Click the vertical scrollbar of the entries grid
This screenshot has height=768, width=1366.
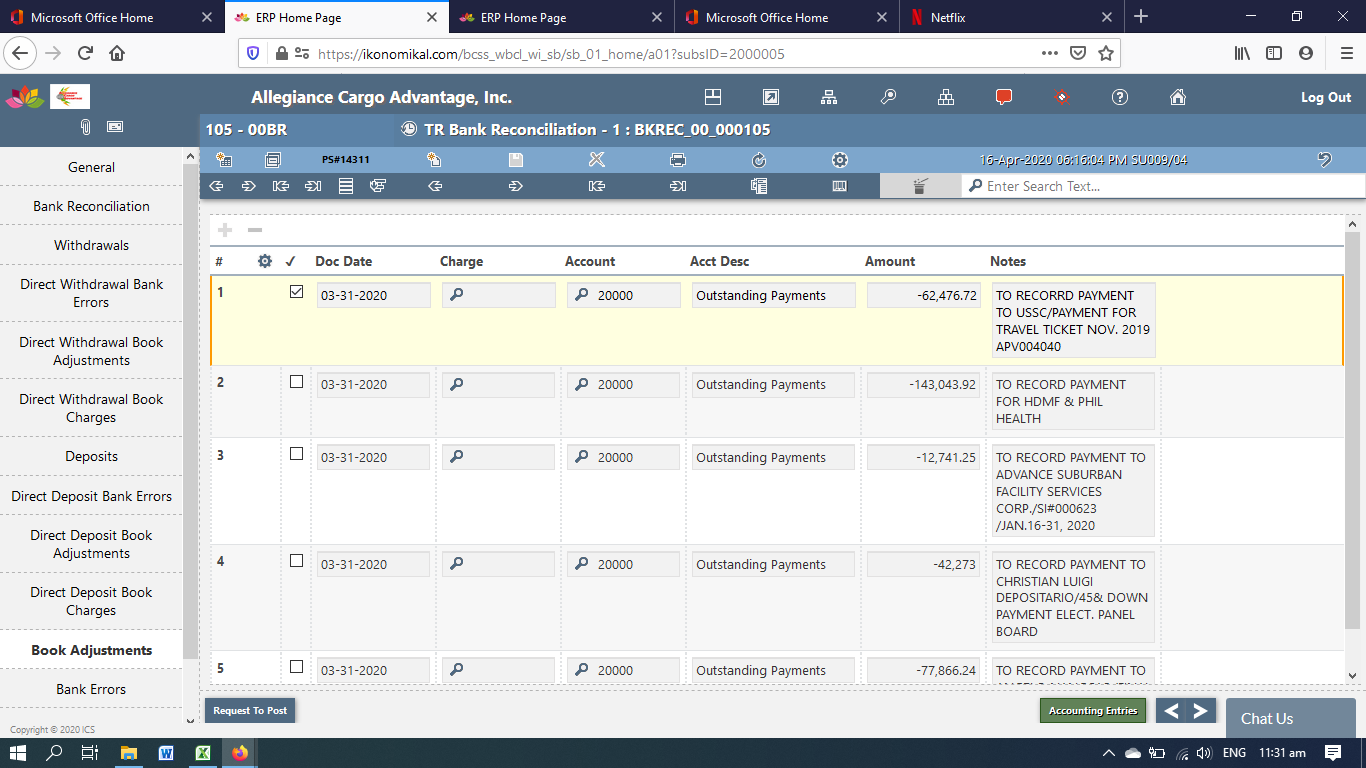pos(1353,430)
